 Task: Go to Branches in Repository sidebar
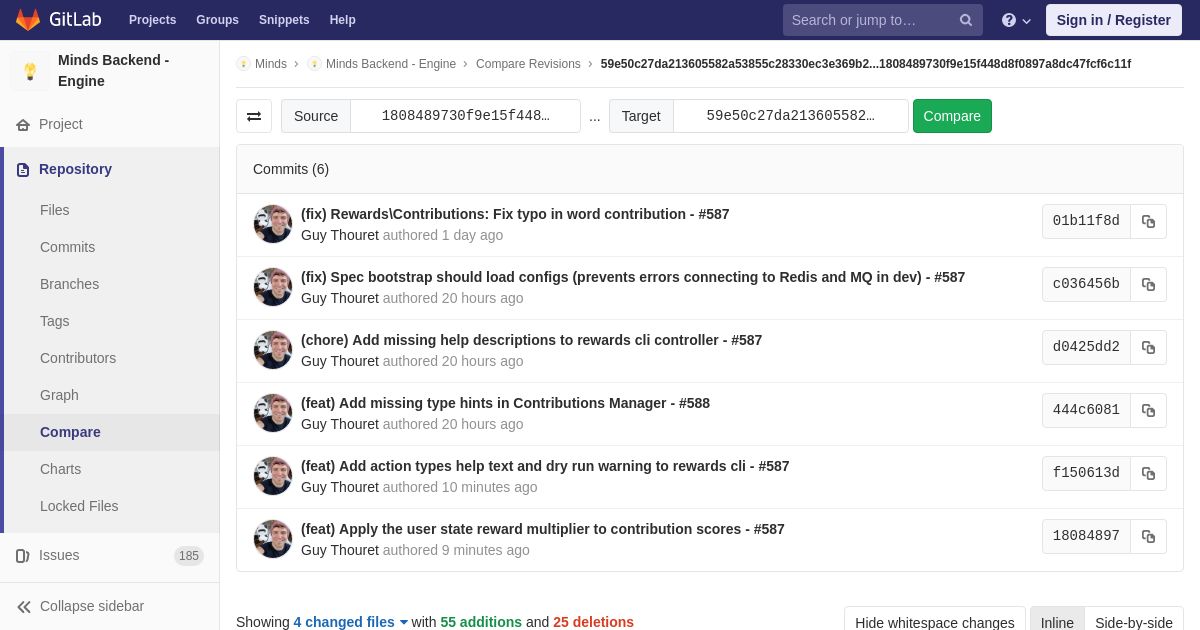click(x=69, y=284)
